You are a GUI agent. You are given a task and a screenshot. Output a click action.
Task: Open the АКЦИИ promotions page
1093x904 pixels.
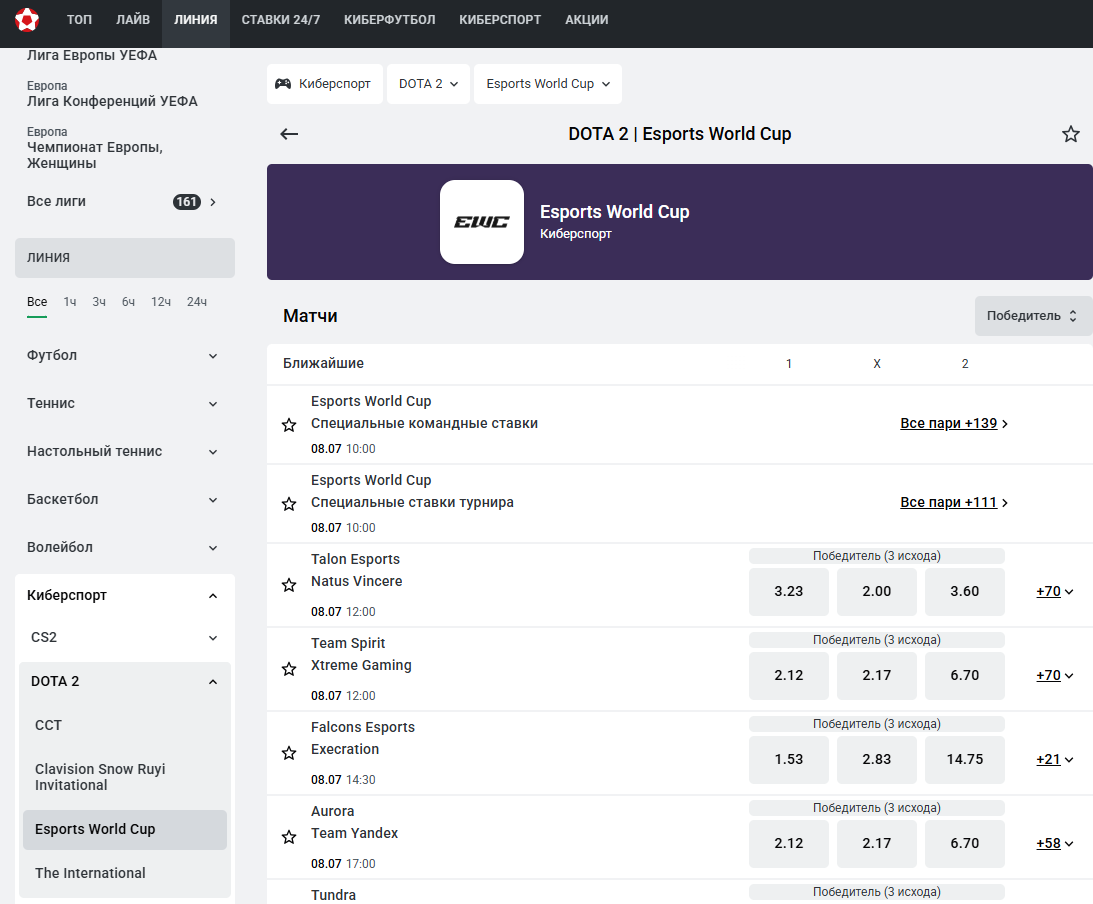point(587,20)
